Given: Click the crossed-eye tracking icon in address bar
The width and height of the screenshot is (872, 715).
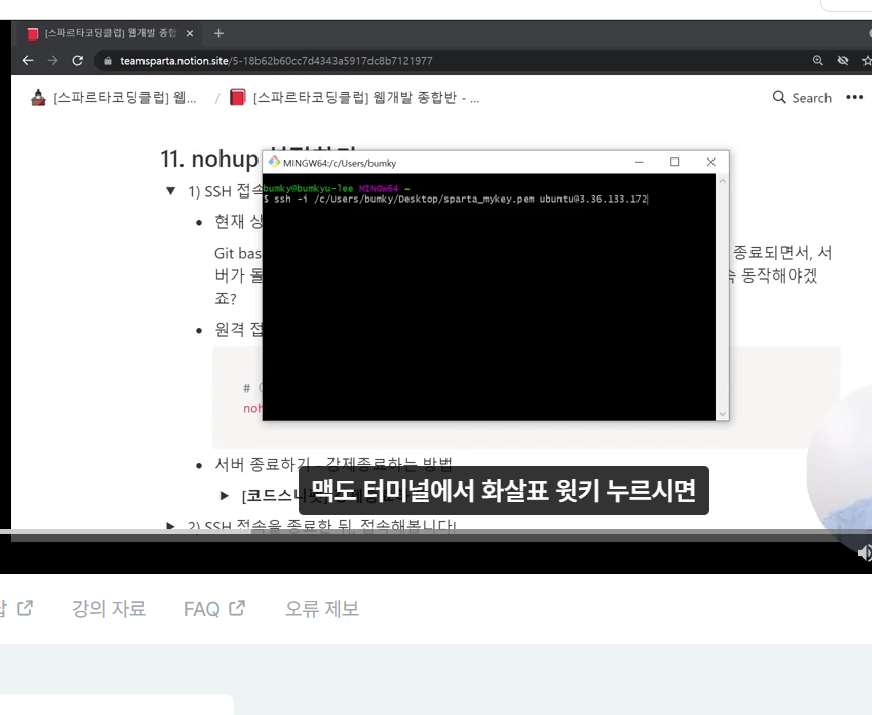Looking at the screenshot, I should pyautogui.click(x=843, y=61).
